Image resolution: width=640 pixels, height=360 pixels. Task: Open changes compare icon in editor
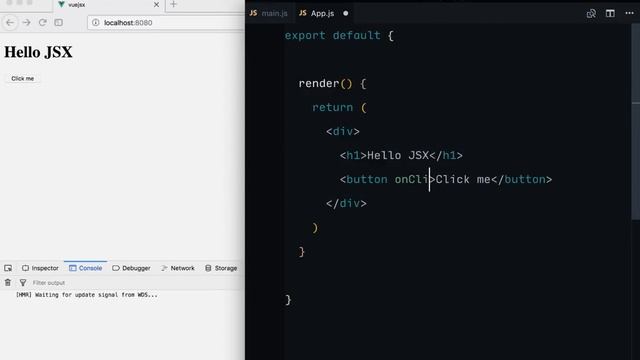(x=591, y=13)
